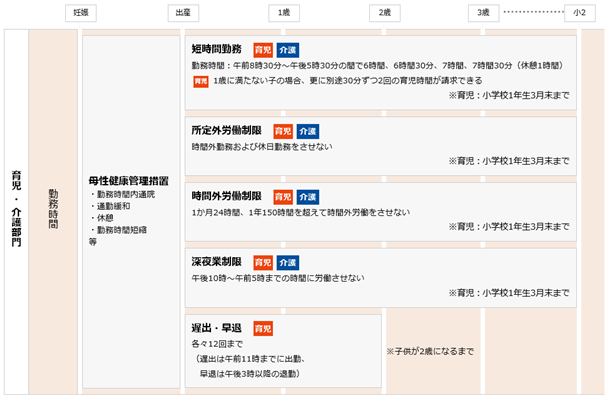Click the 介護 badge beside 短時間勤務
The height and width of the screenshot is (399, 608).
point(288,50)
